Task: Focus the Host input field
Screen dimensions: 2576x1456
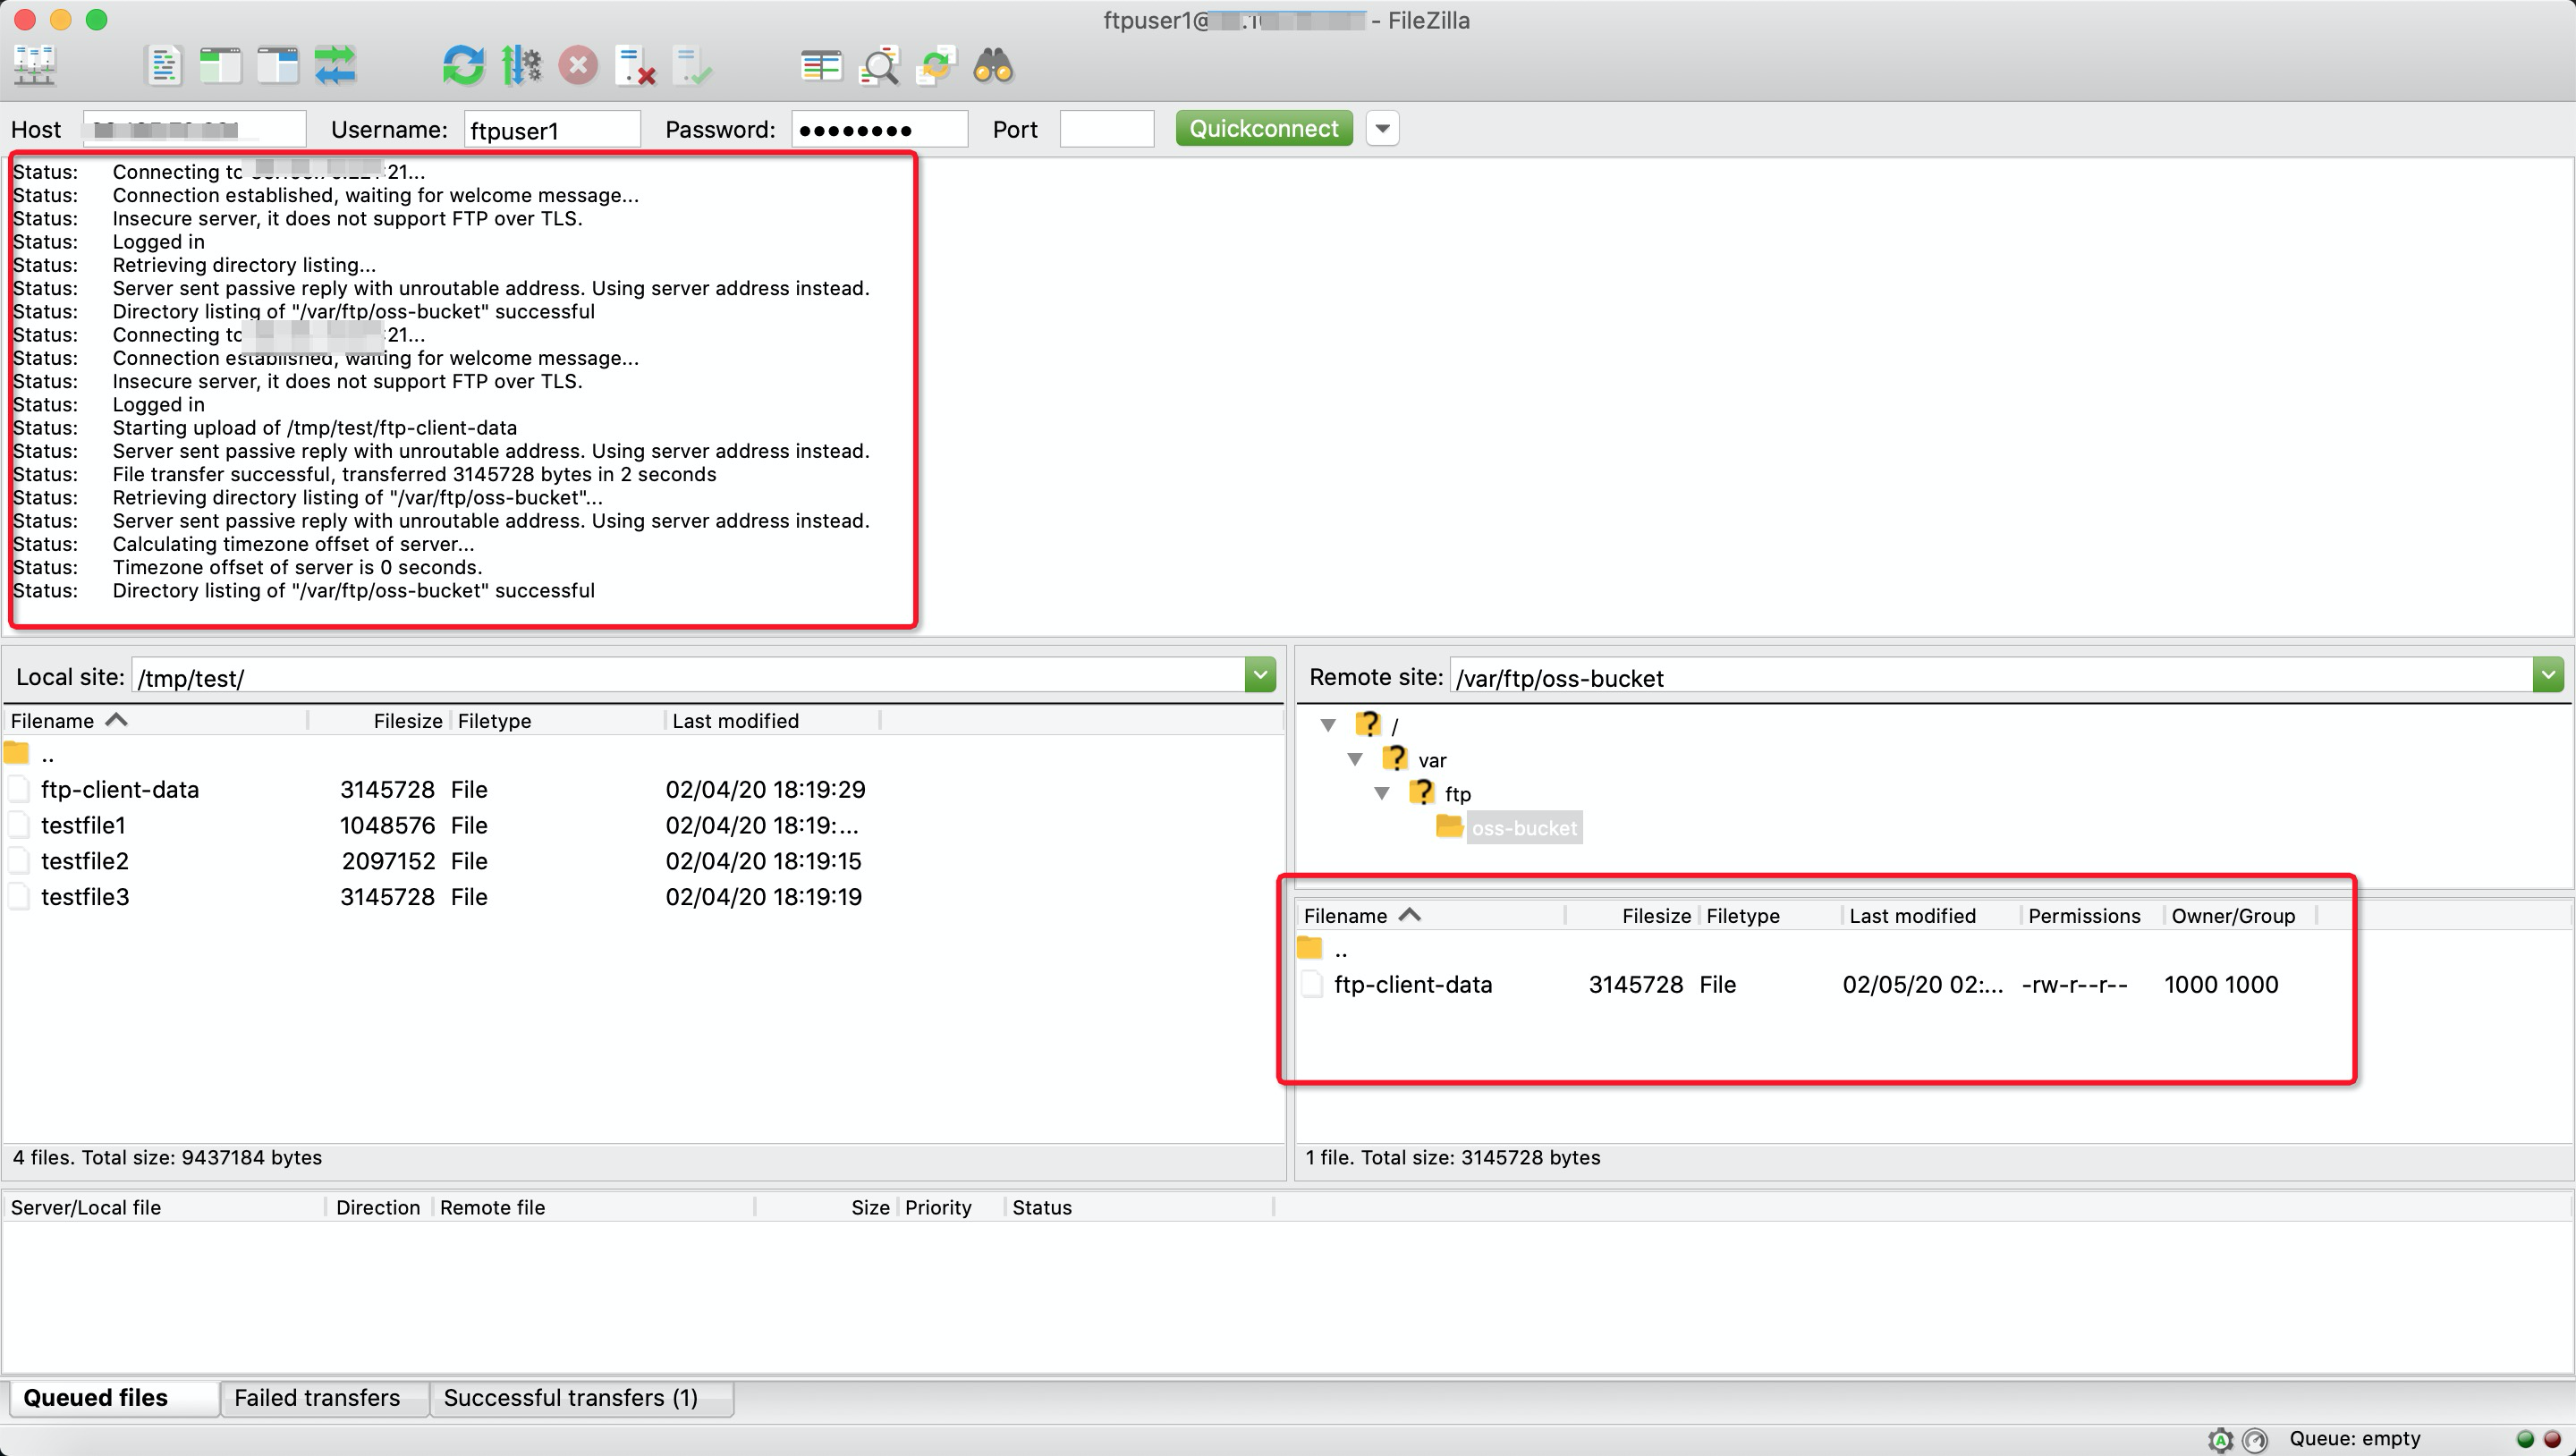Action: point(194,129)
